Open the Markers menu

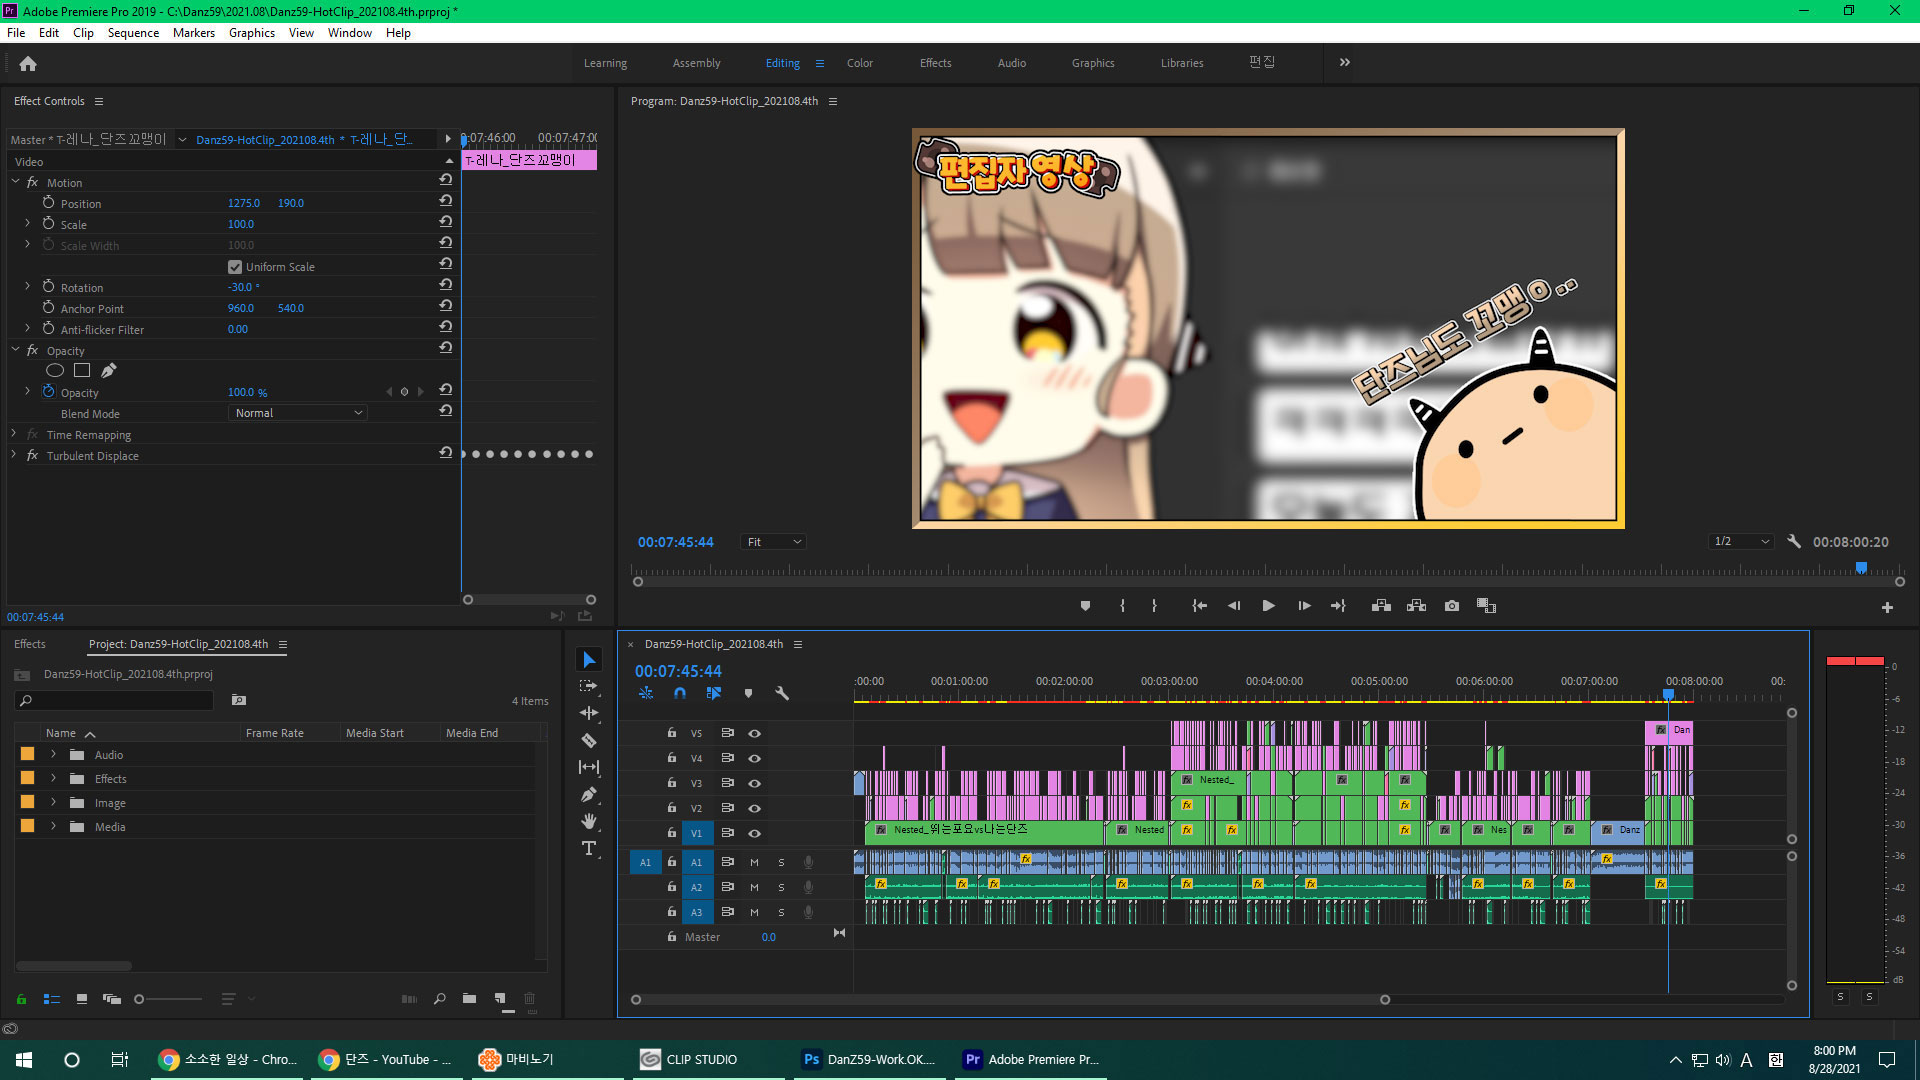pos(194,33)
